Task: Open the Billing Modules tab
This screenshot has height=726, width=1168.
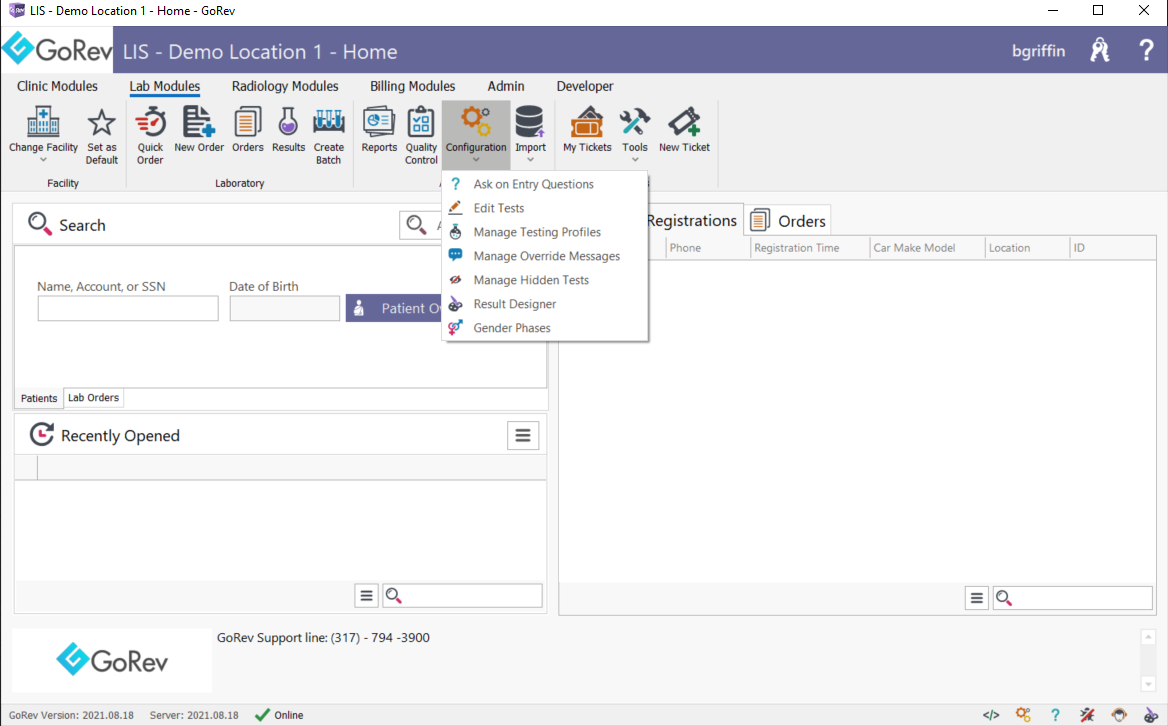Action: [x=412, y=86]
